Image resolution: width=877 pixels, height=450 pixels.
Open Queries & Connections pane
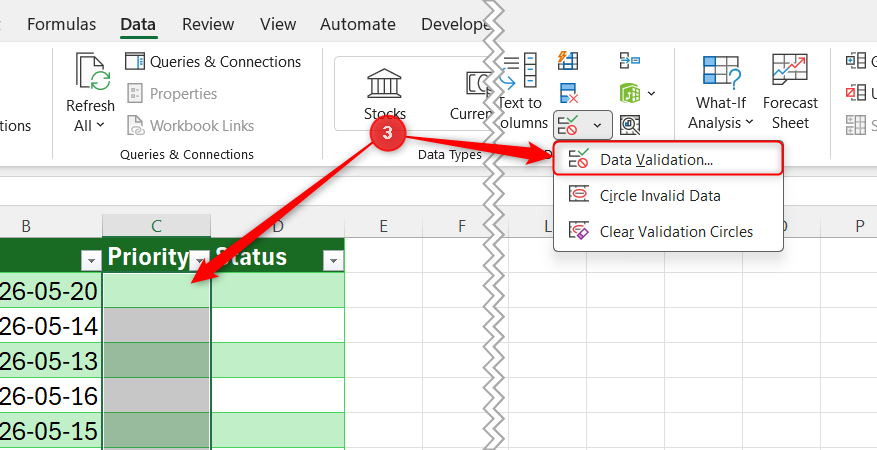[213, 61]
